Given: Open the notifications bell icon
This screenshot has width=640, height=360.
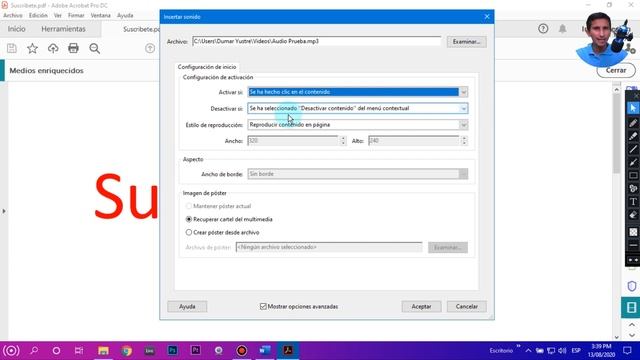Looking at the screenshot, I should (x=562, y=29).
